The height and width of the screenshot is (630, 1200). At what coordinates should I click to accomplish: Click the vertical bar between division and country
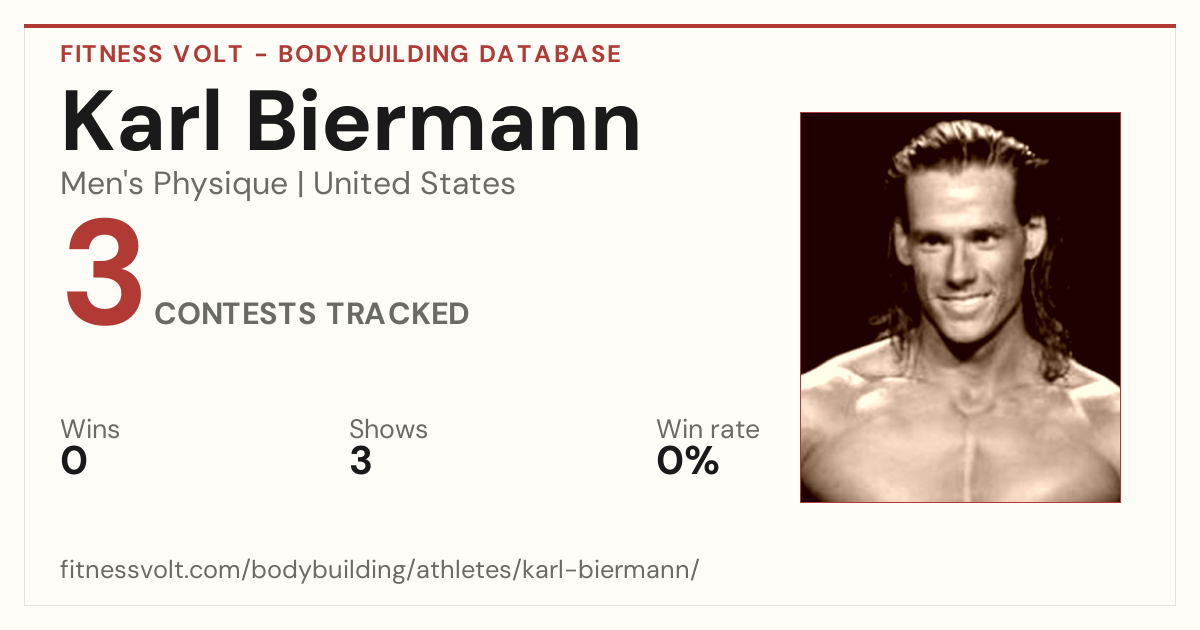(301, 185)
